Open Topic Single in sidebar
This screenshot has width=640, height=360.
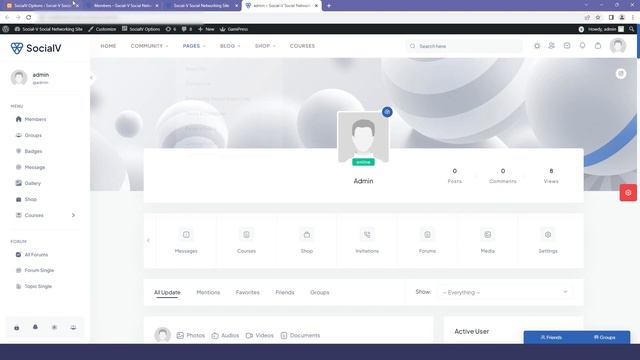[x=34, y=286]
